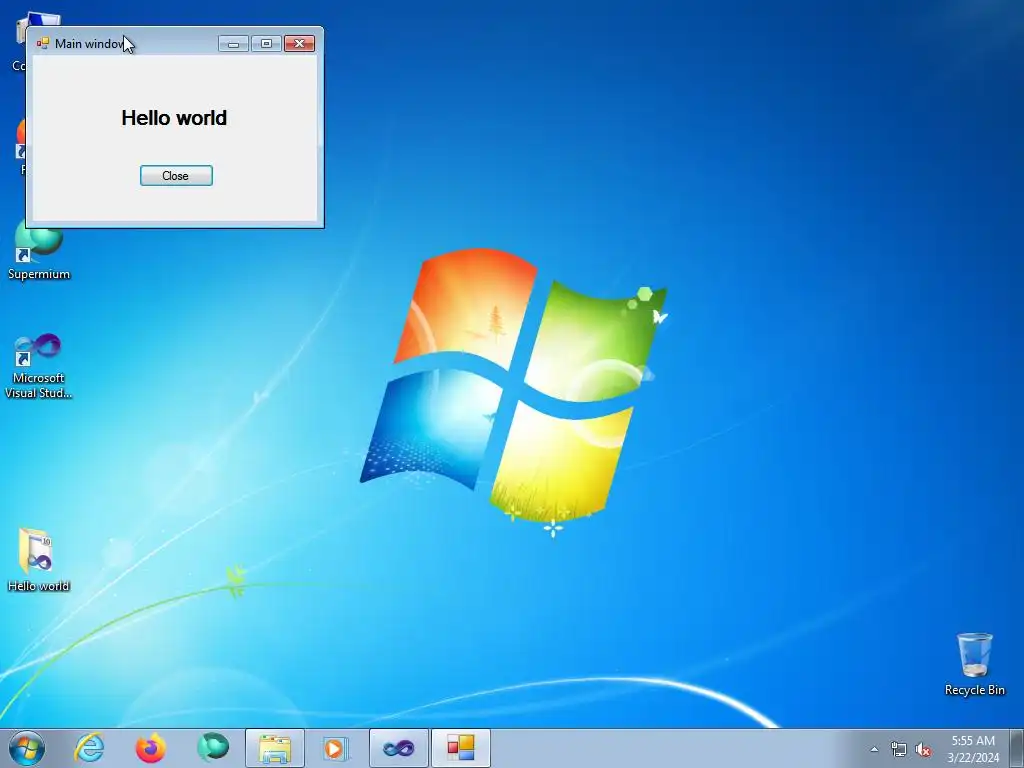The image size is (1024, 768).
Task: Open Windows Media Player from taskbar
Action: coord(336,748)
